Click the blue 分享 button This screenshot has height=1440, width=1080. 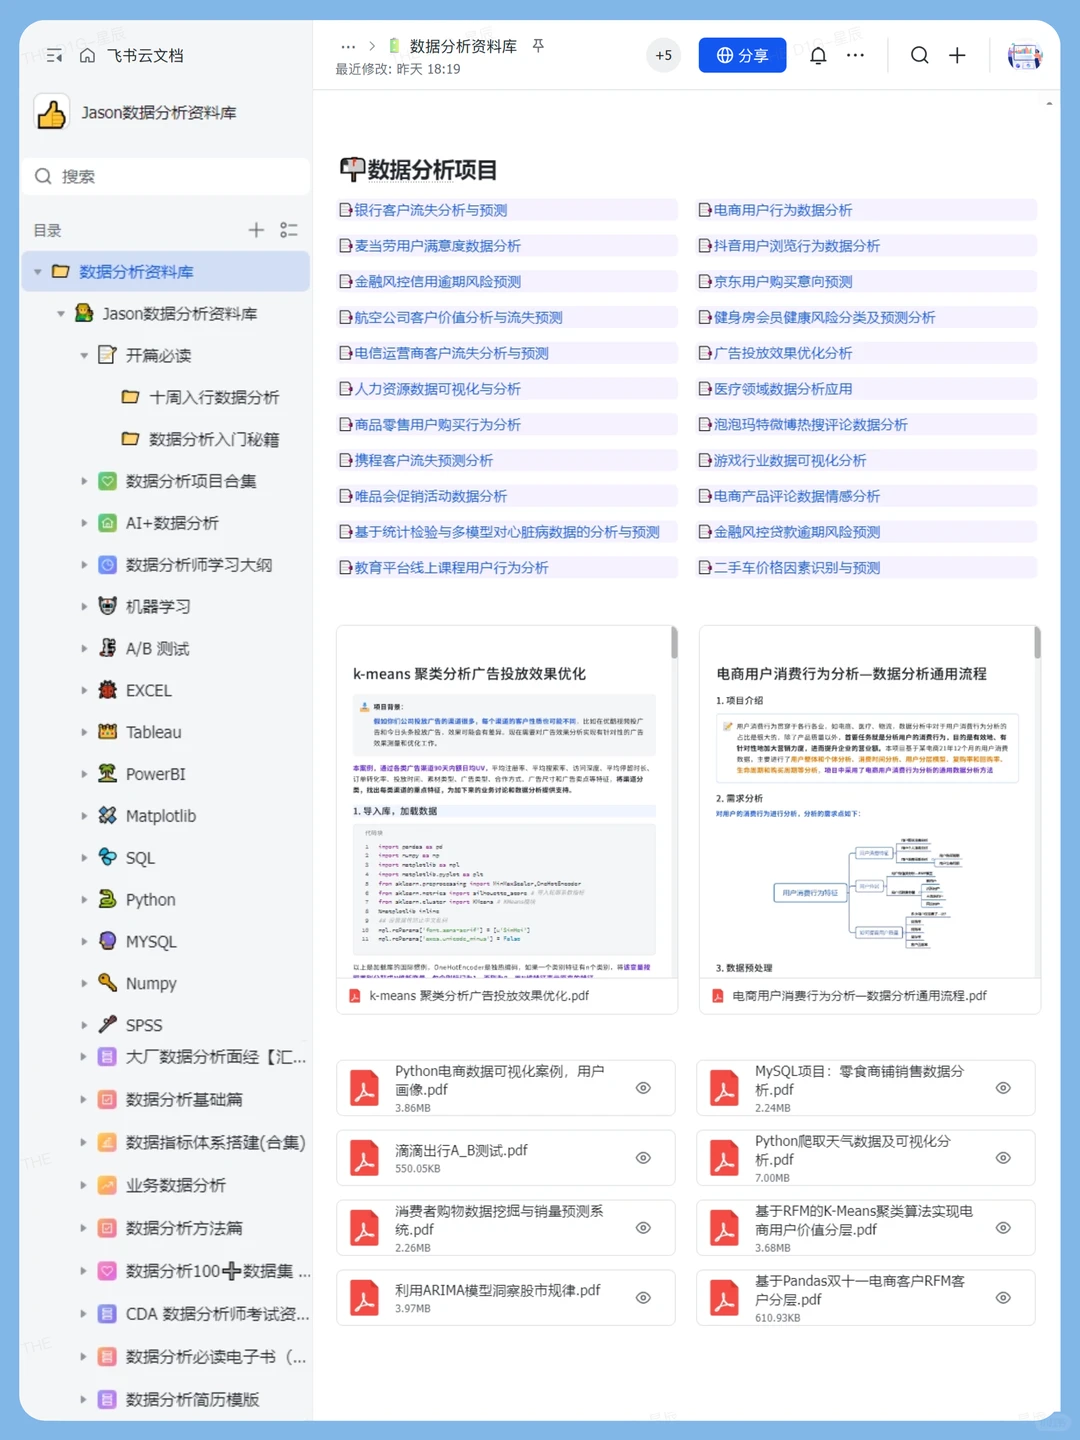(x=742, y=55)
